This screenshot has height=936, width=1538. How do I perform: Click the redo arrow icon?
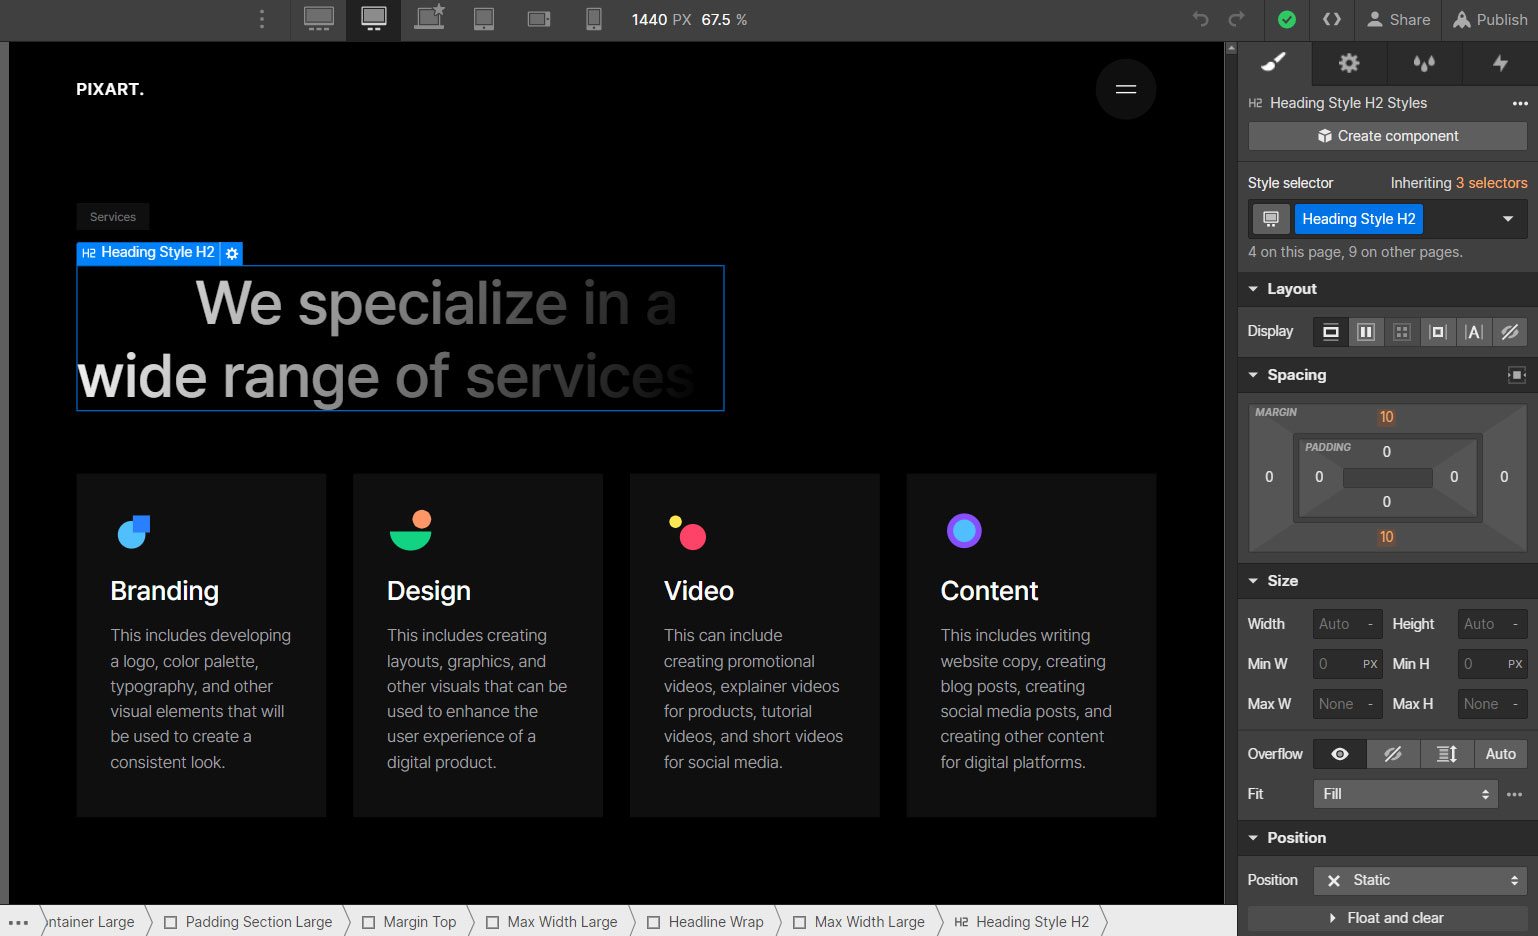pos(1237,19)
